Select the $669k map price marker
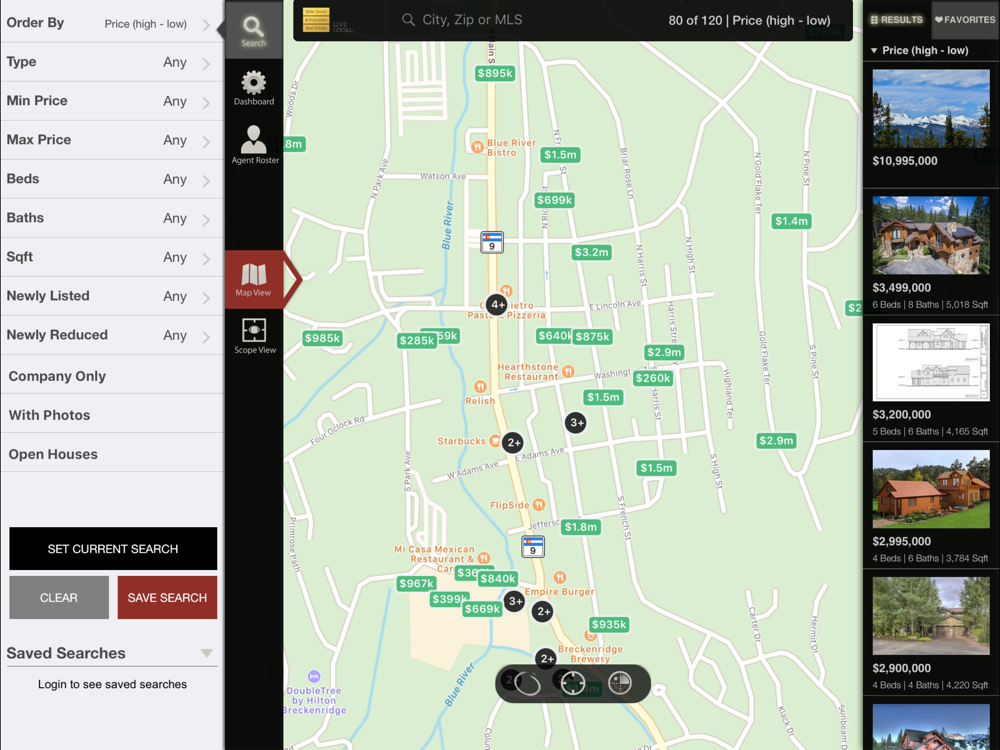1000x750 pixels. pyautogui.click(x=482, y=609)
